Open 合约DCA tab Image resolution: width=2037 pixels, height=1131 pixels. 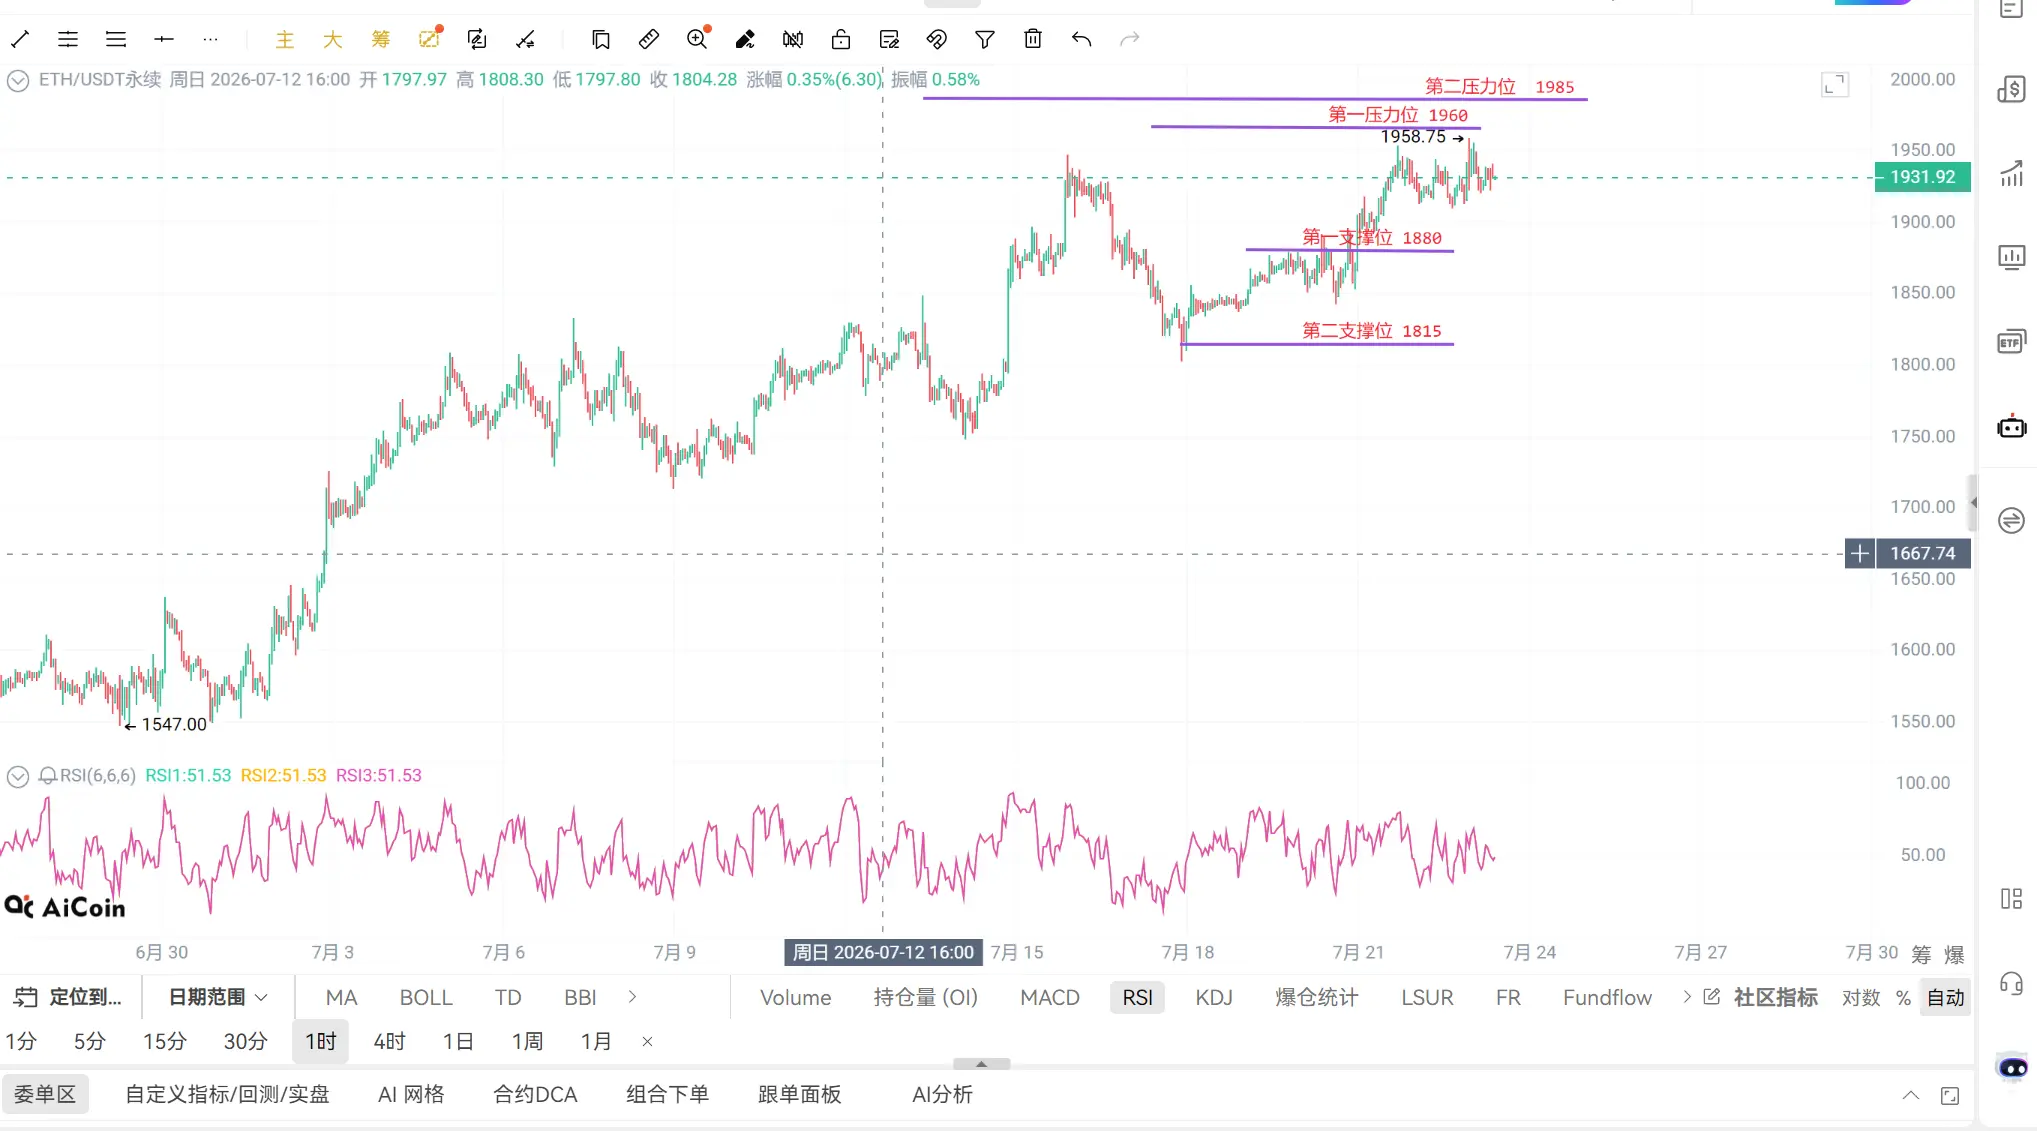(x=535, y=1095)
